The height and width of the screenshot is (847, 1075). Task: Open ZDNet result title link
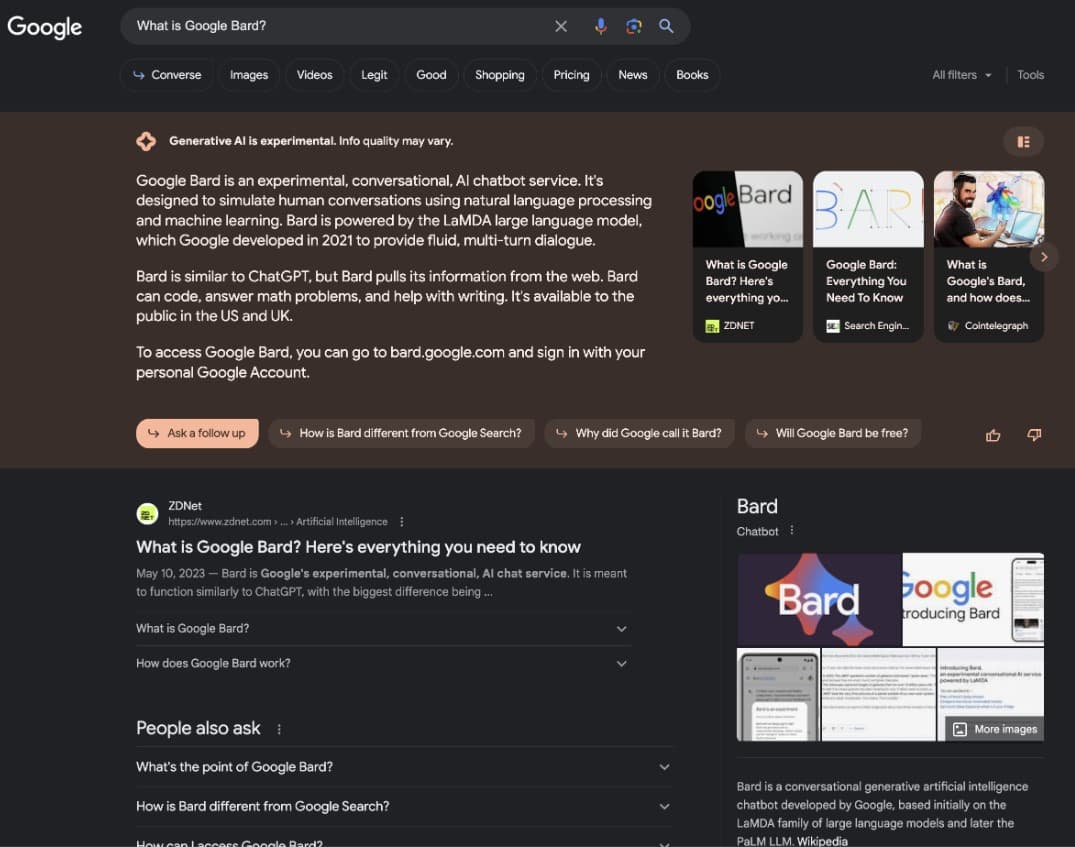358,547
